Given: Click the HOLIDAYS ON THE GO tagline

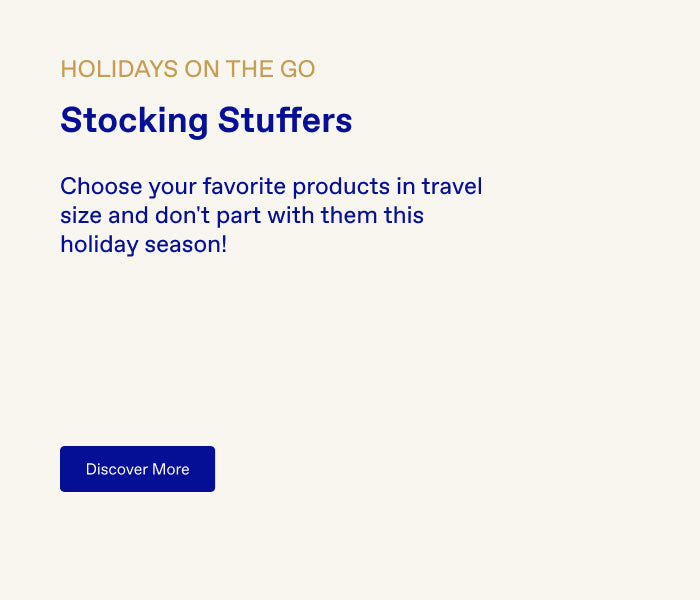Looking at the screenshot, I should pyautogui.click(x=188, y=69).
